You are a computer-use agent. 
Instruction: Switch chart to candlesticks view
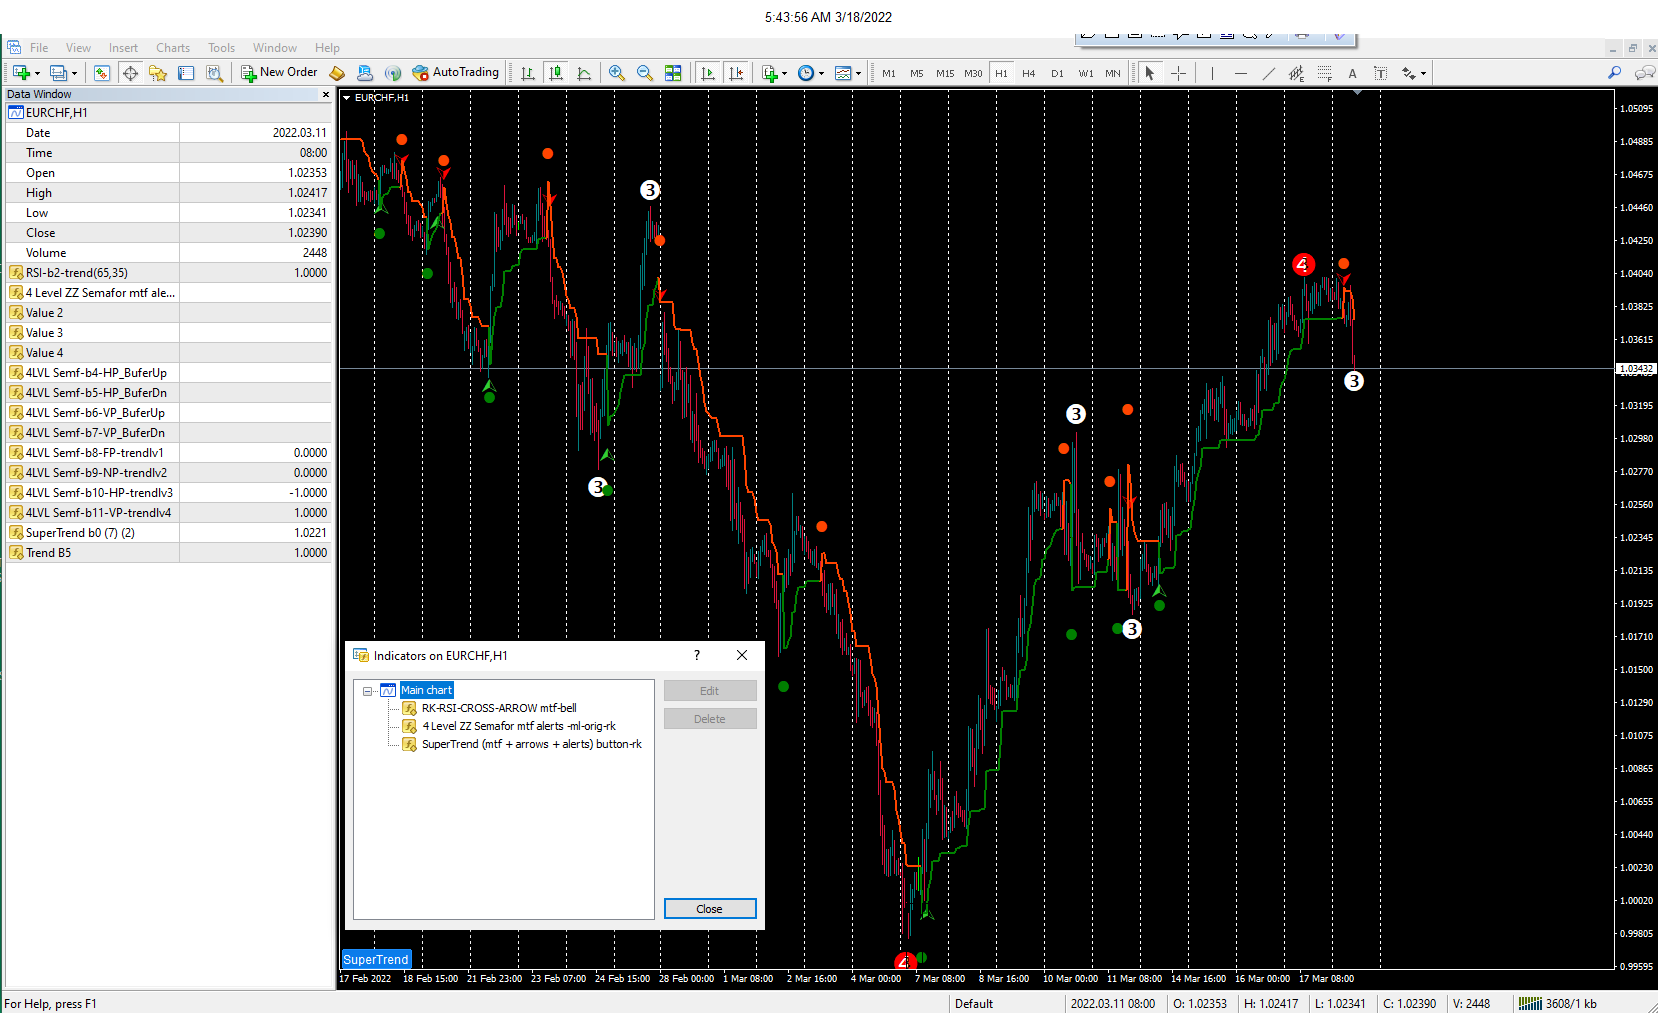point(556,73)
